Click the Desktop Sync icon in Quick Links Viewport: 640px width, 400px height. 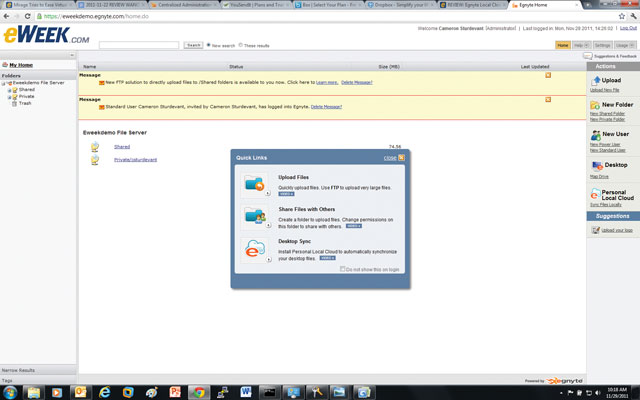tap(254, 250)
